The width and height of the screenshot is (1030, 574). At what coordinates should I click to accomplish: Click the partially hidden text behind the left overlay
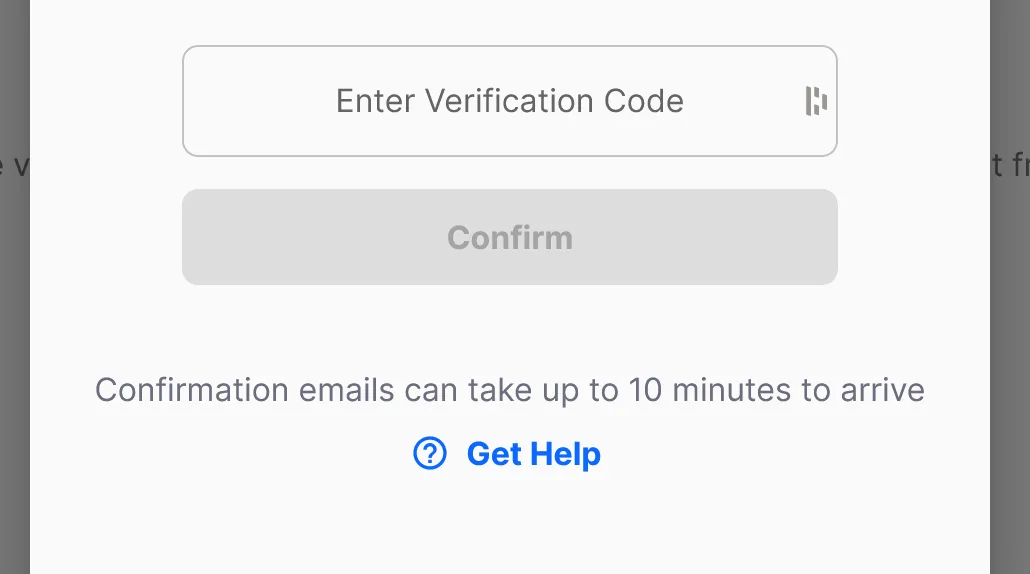coord(14,166)
